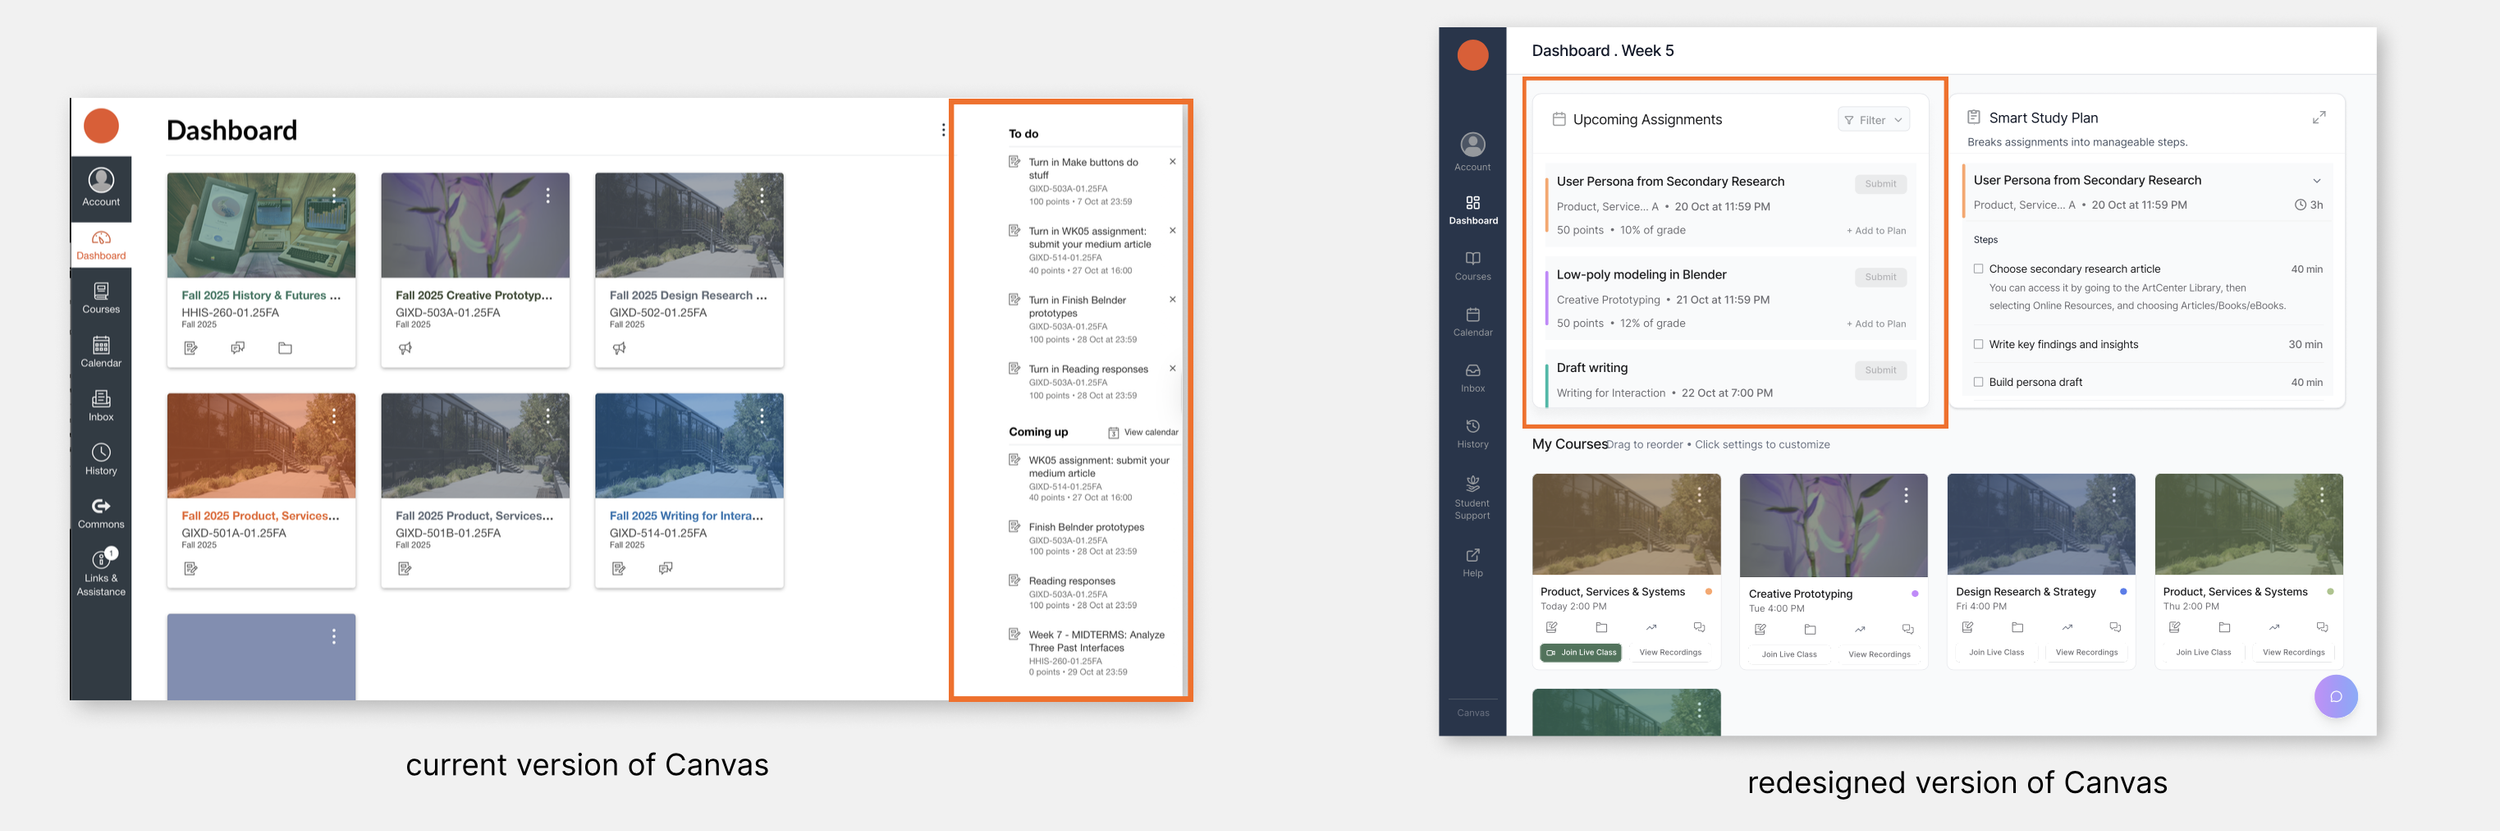Click the green Join Live Class button

coord(1581,653)
